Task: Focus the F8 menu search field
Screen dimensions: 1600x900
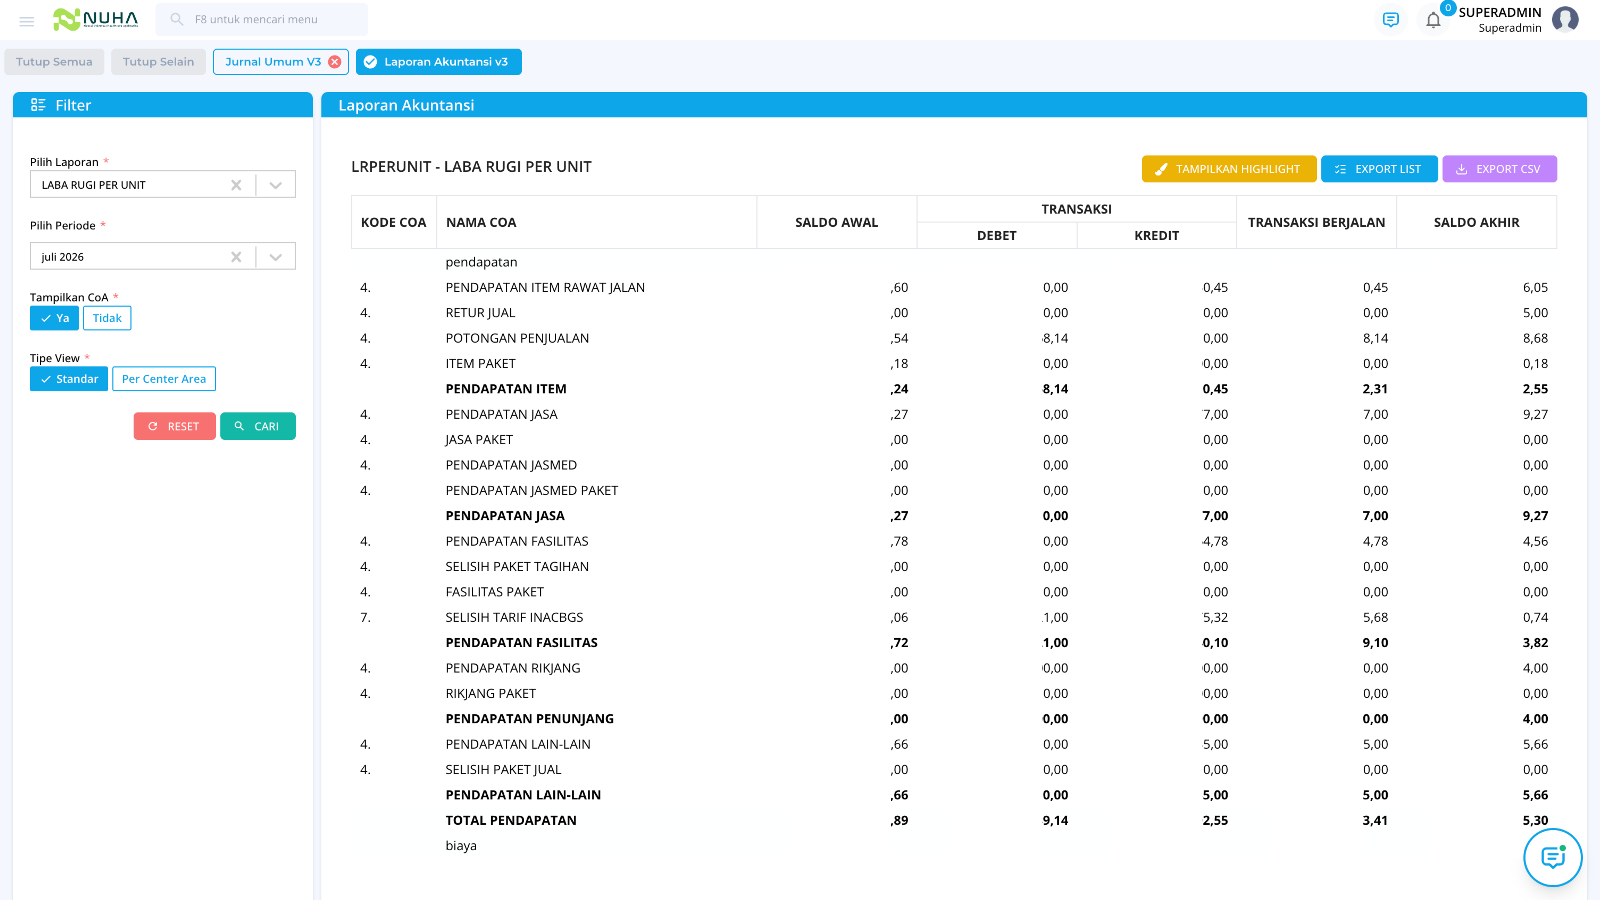Action: point(262,19)
